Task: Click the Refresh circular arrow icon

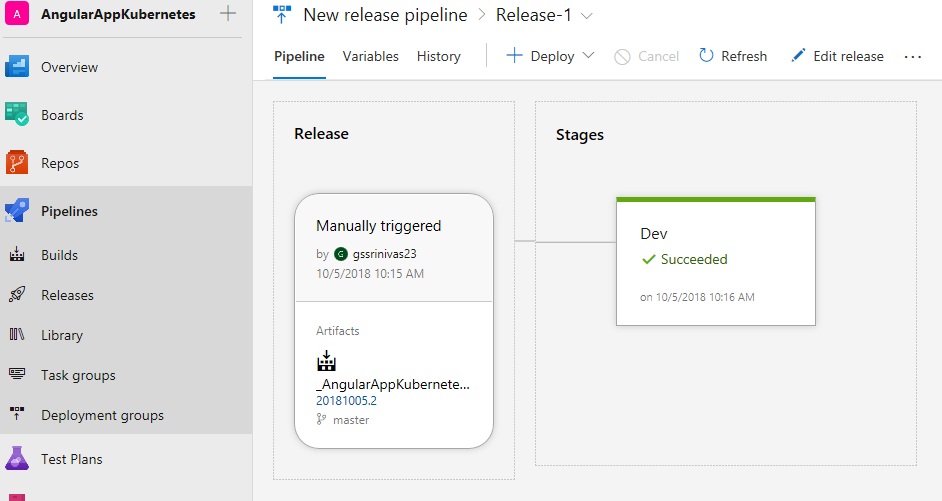Action: [x=706, y=56]
